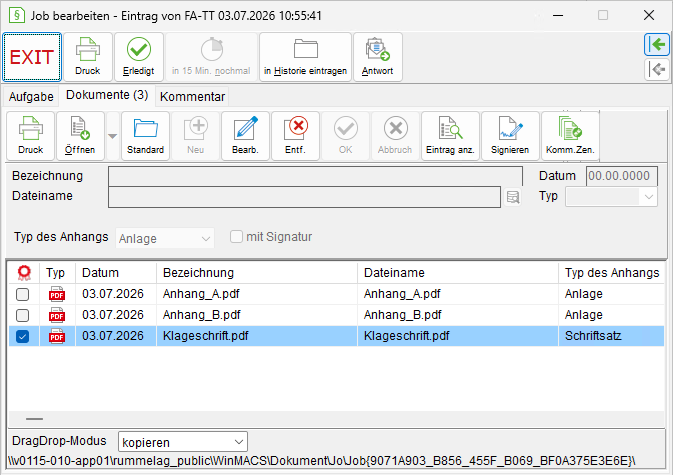This screenshot has height=475, width=673.
Task: Click the red EXIT button
Action: (x=32, y=57)
